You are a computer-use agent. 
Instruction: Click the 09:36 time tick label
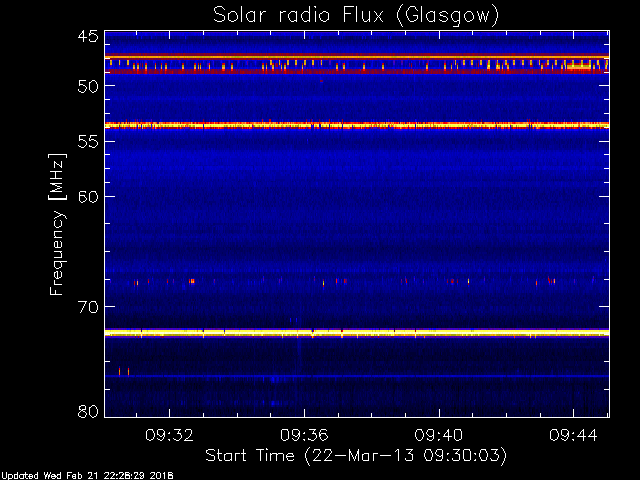point(304,435)
